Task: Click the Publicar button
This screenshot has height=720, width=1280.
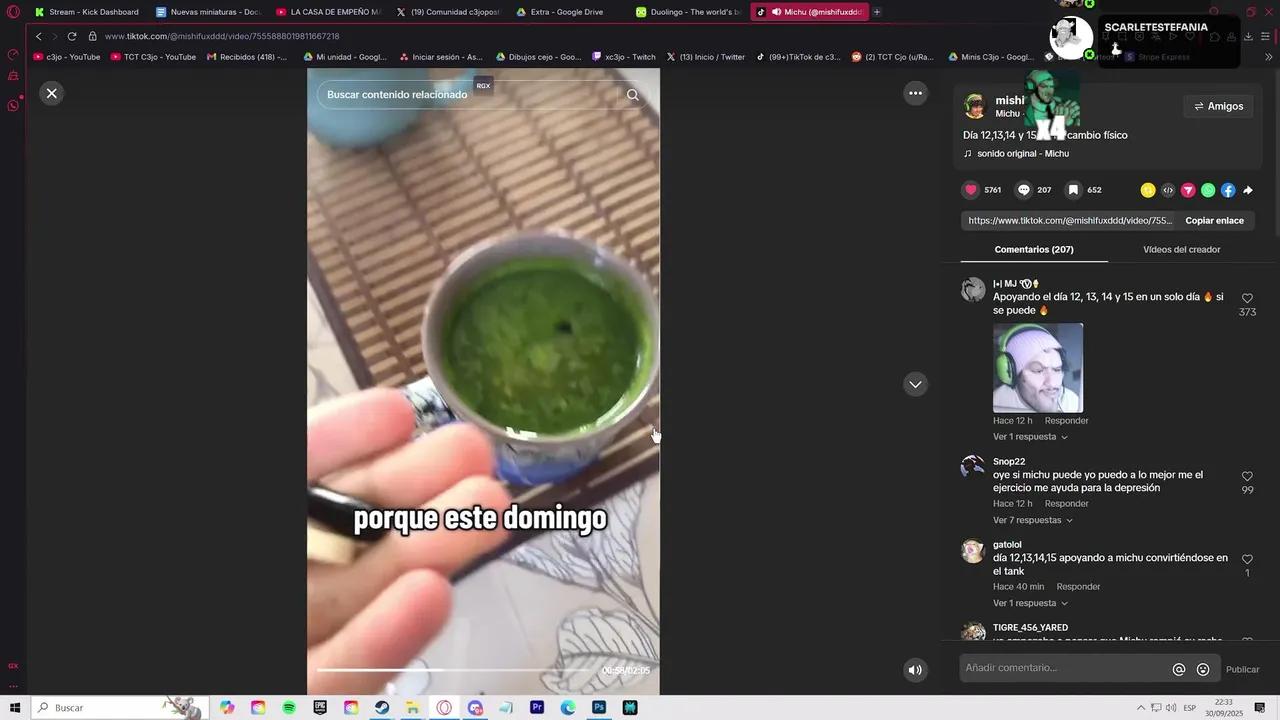Action: click(x=1243, y=669)
